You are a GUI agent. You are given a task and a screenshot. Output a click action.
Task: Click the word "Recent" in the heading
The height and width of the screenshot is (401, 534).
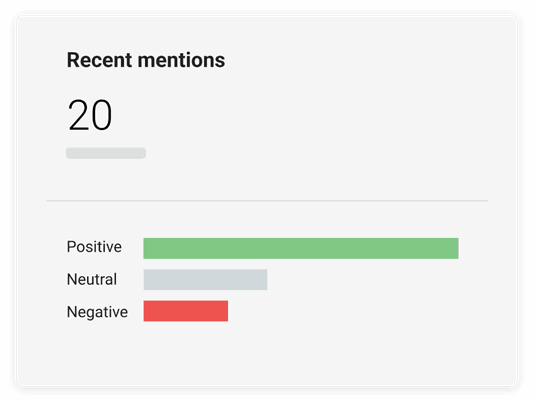coord(99,60)
